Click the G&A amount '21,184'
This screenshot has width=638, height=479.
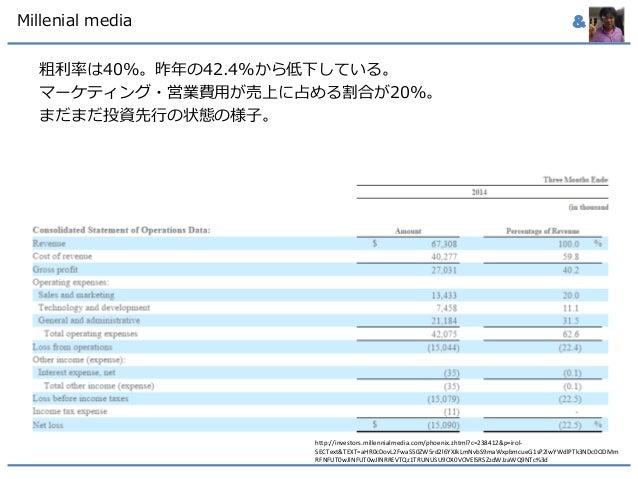pos(444,321)
